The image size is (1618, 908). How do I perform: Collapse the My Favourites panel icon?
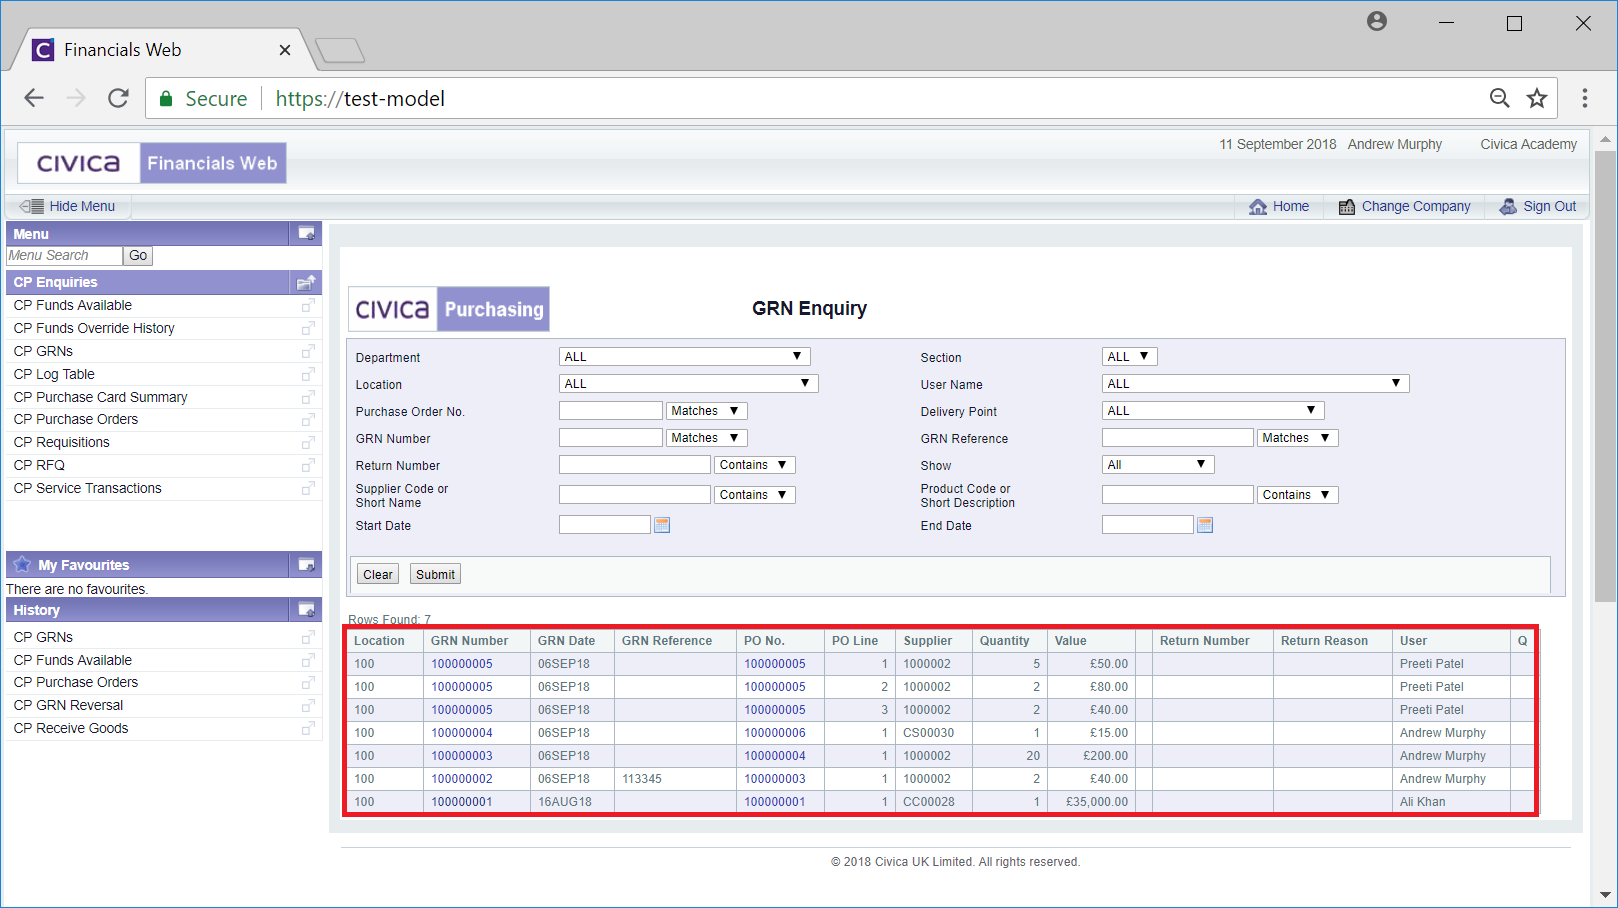pos(307,565)
